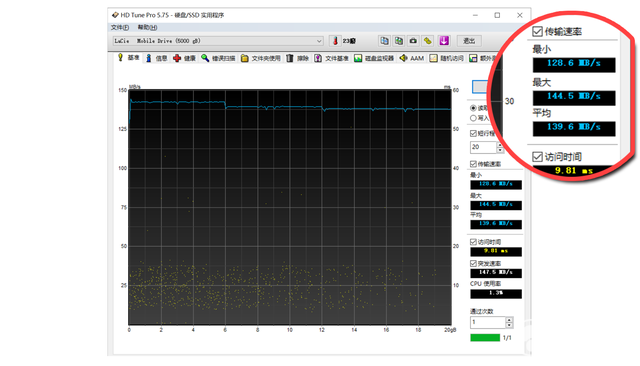Screen dimensions: 640x366
Task: Click the purple download arrow icon
Action: click(x=444, y=41)
